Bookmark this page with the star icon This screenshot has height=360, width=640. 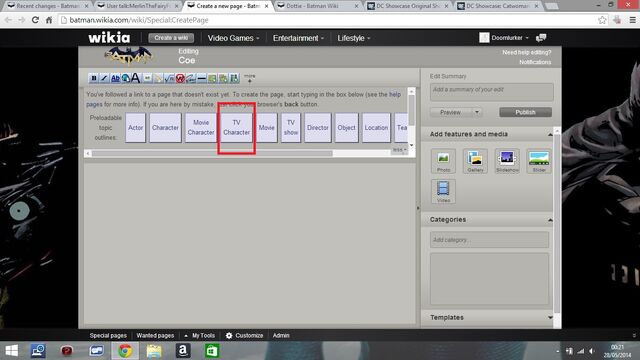(x=602, y=20)
